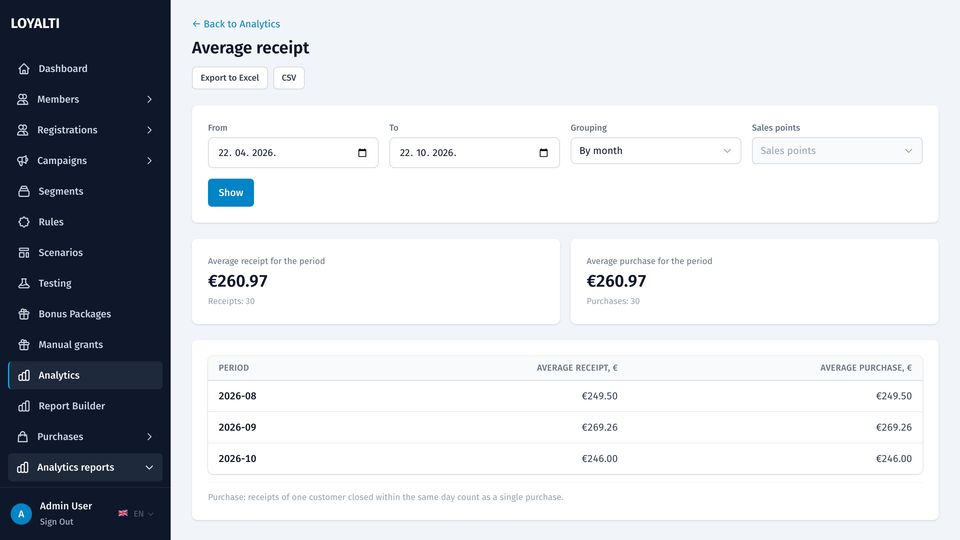Click the Segments icon

(24, 191)
